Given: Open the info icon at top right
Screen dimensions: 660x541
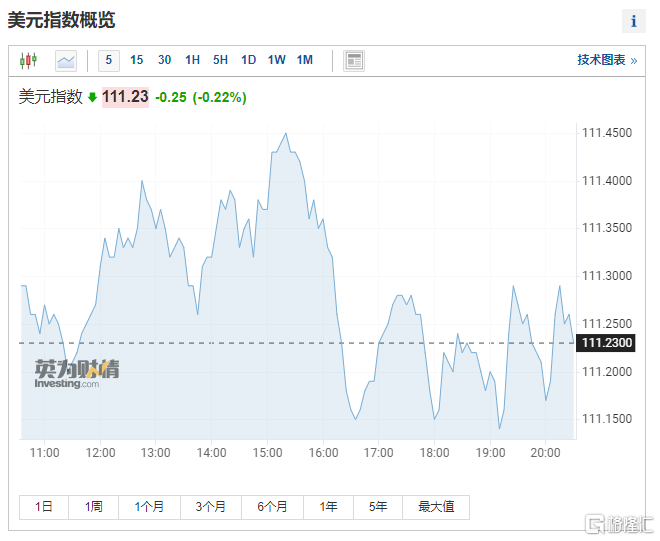Looking at the screenshot, I should click(633, 21).
